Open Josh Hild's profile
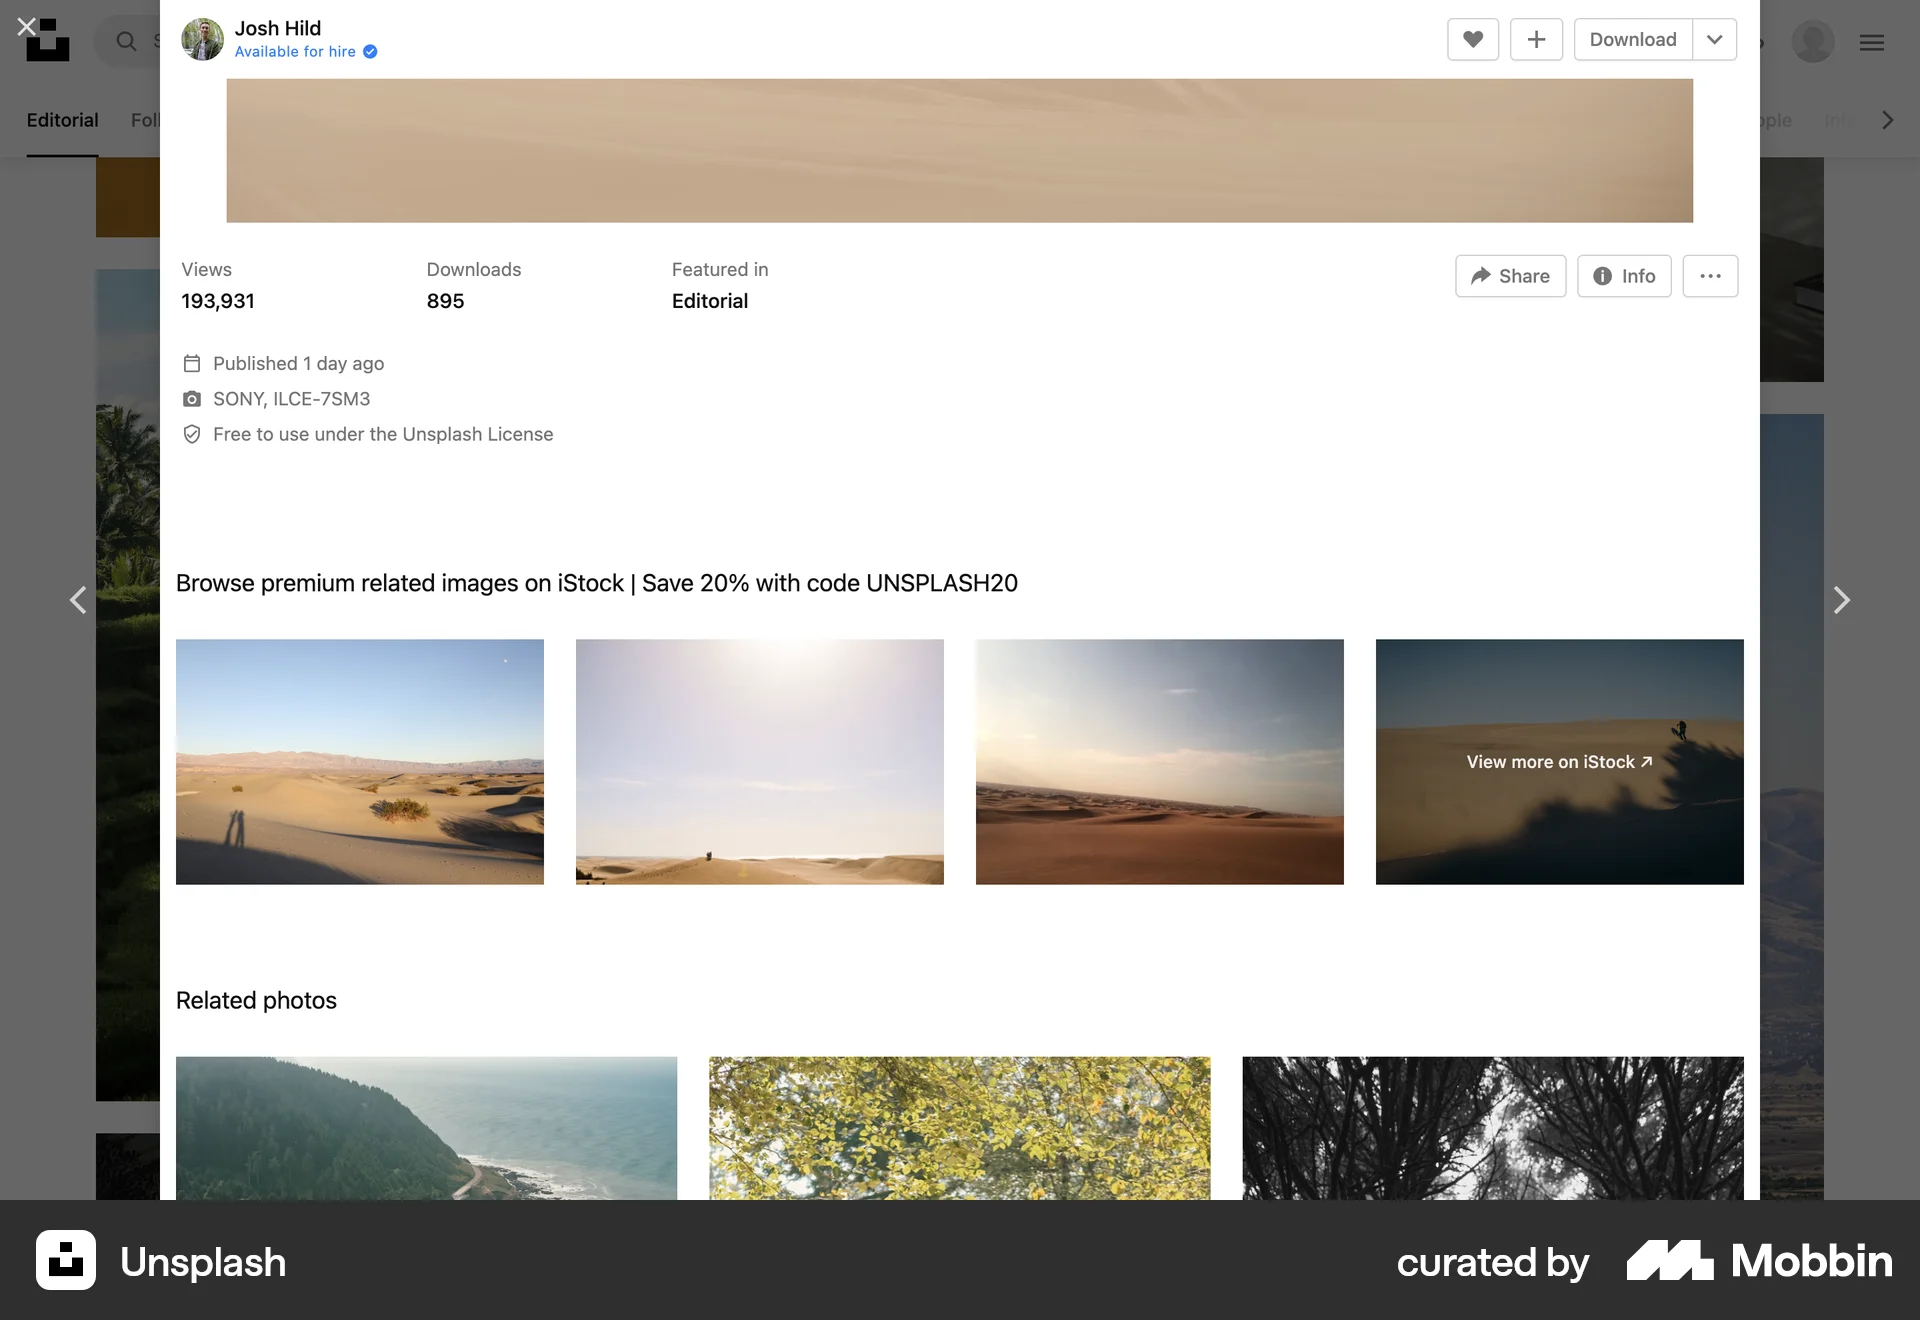This screenshot has height=1320, width=1920. (277, 28)
